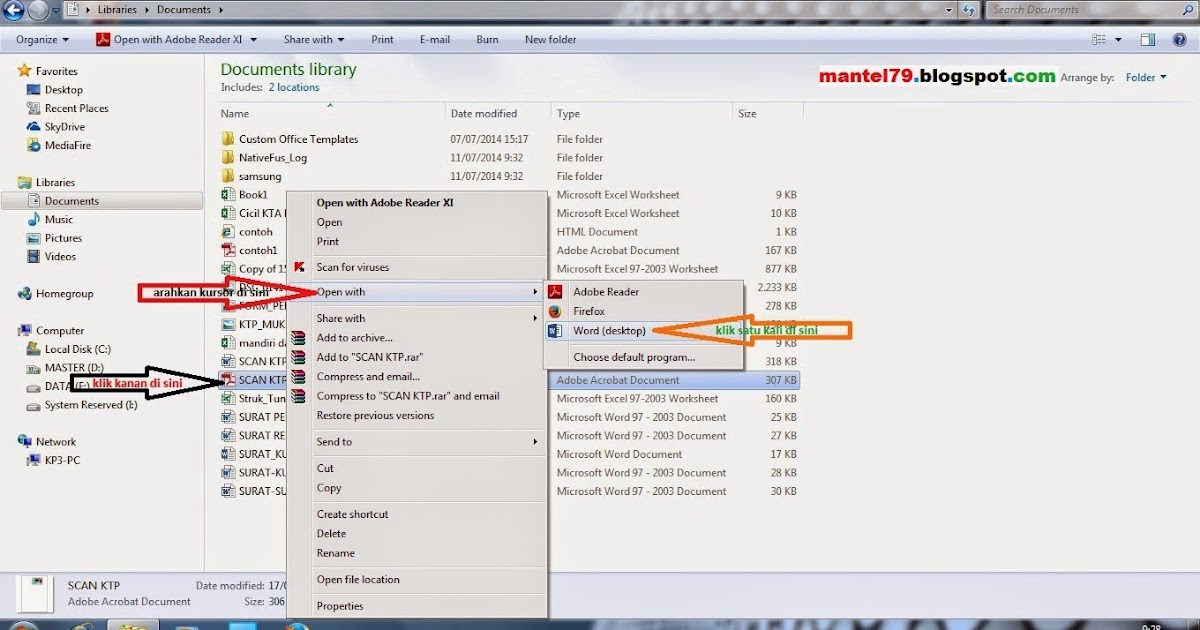Click the Word (desktop) icon in the submenu
The width and height of the screenshot is (1200, 630).
pyautogui.click(x=554, y=330)
